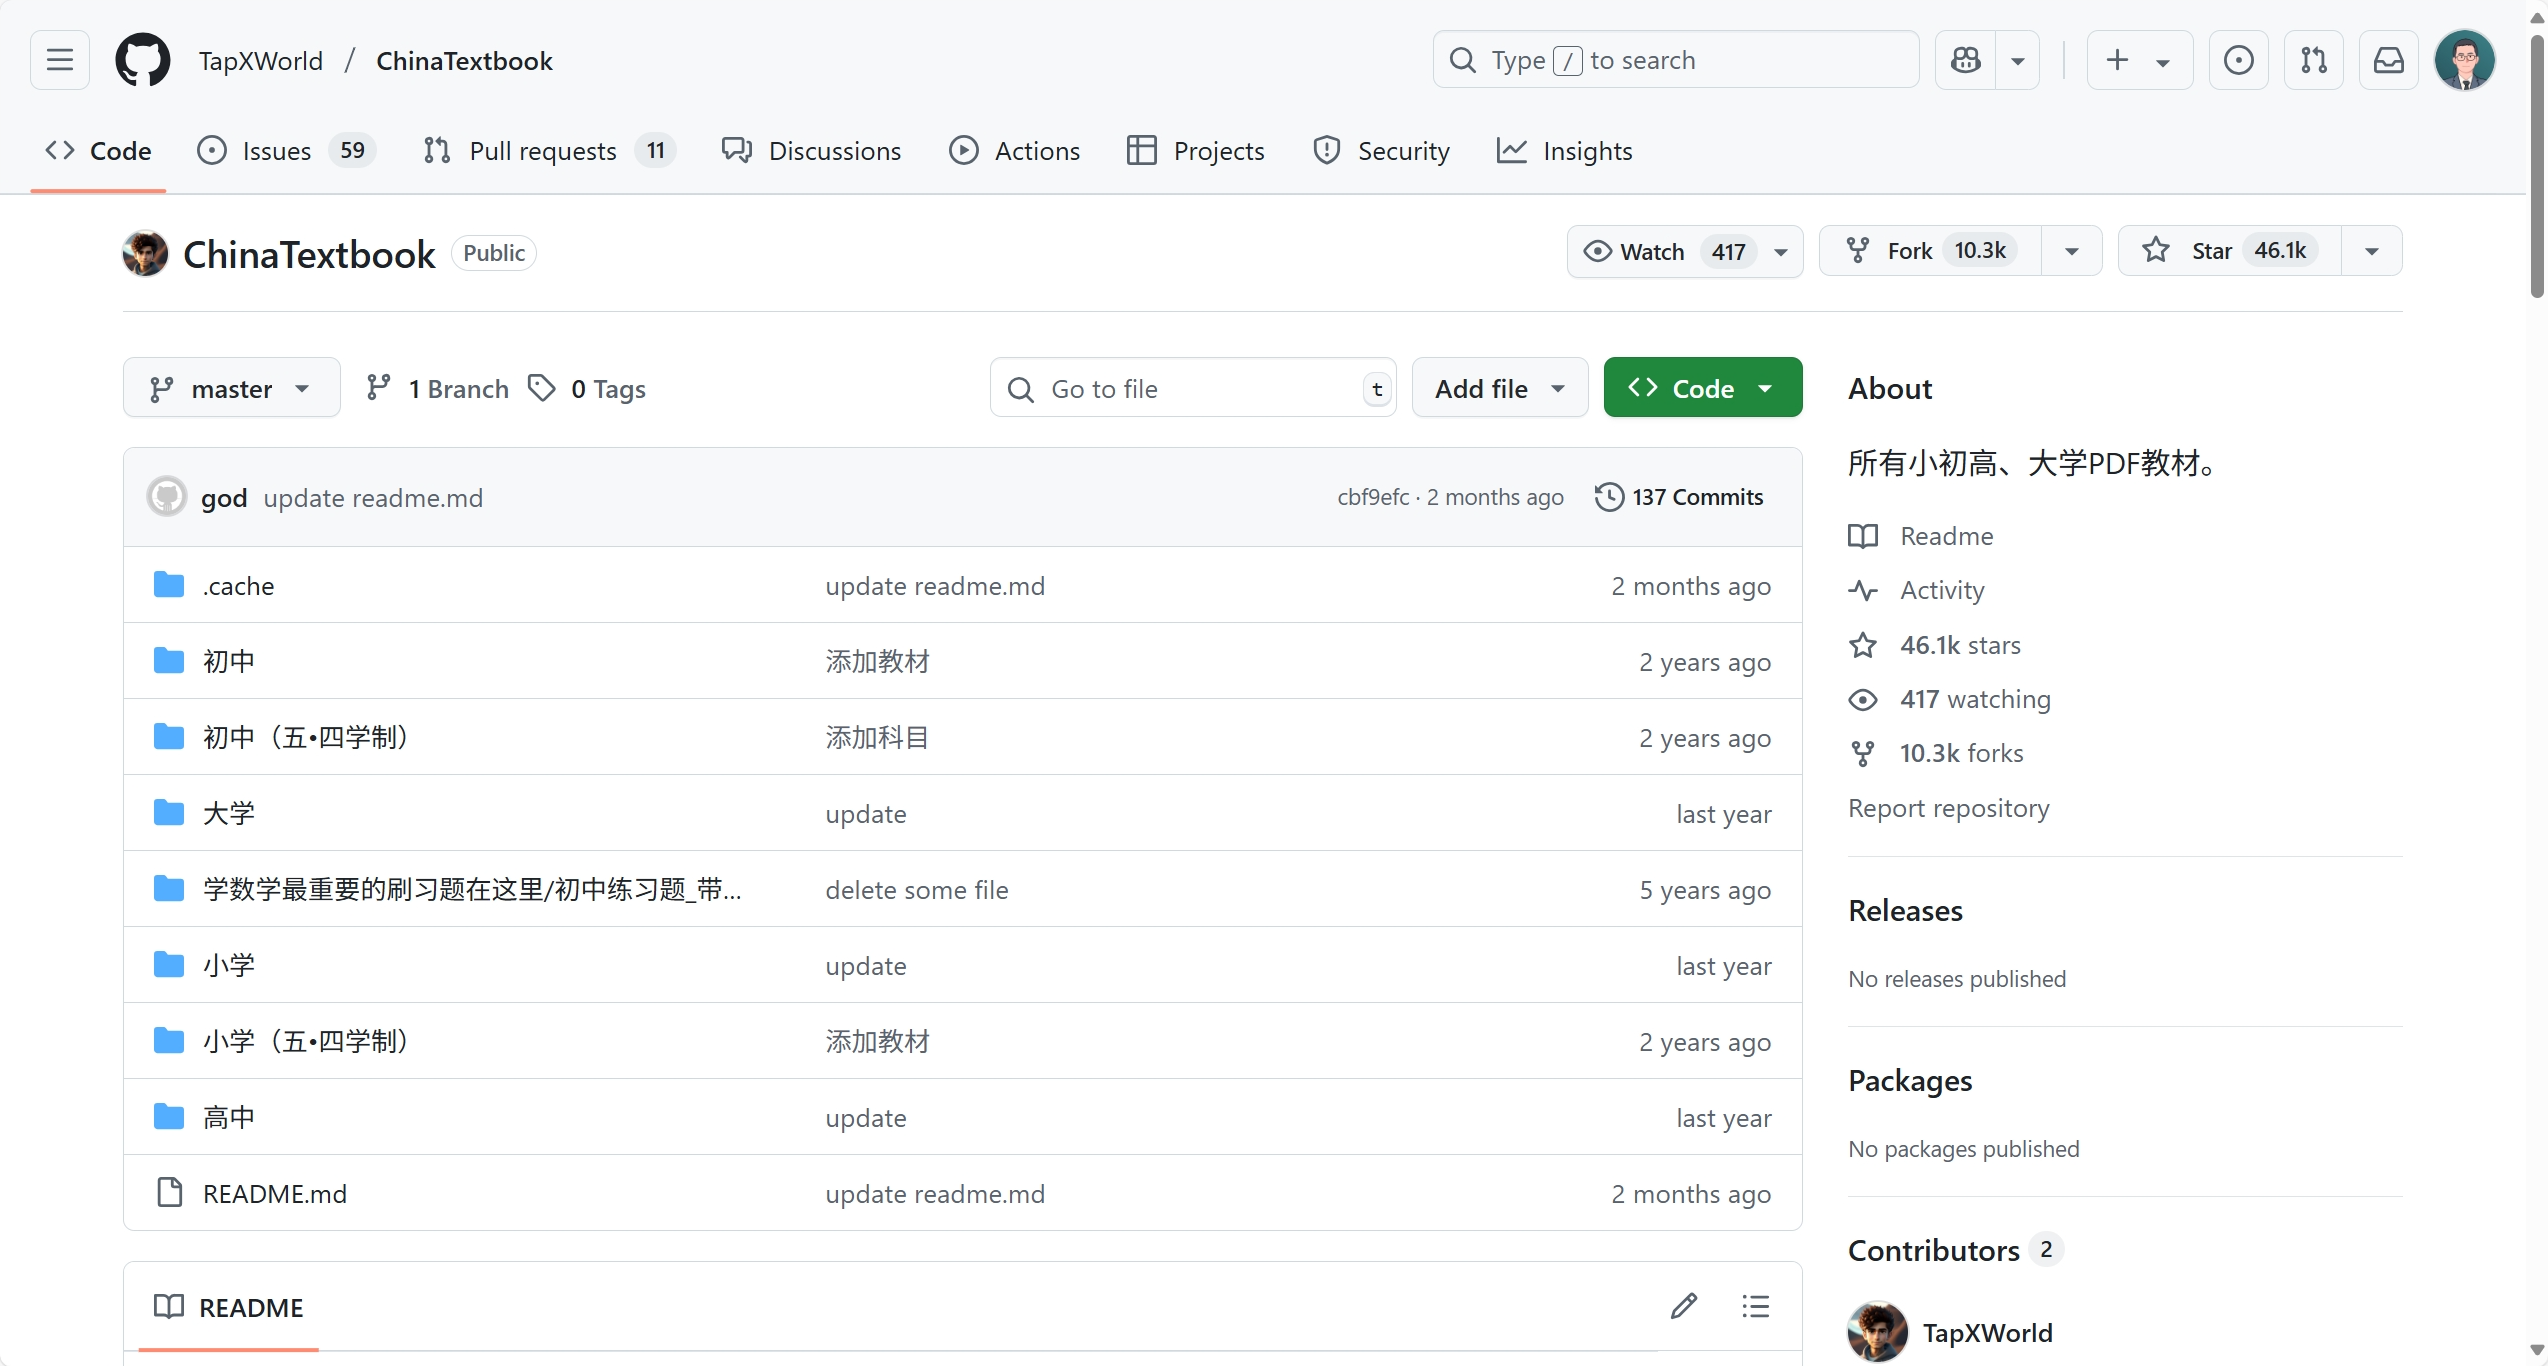Click TapXWorld contributor avatar
Image resolution: width=2548 pixels, height=1366 pixels.
[1878, 1332]
